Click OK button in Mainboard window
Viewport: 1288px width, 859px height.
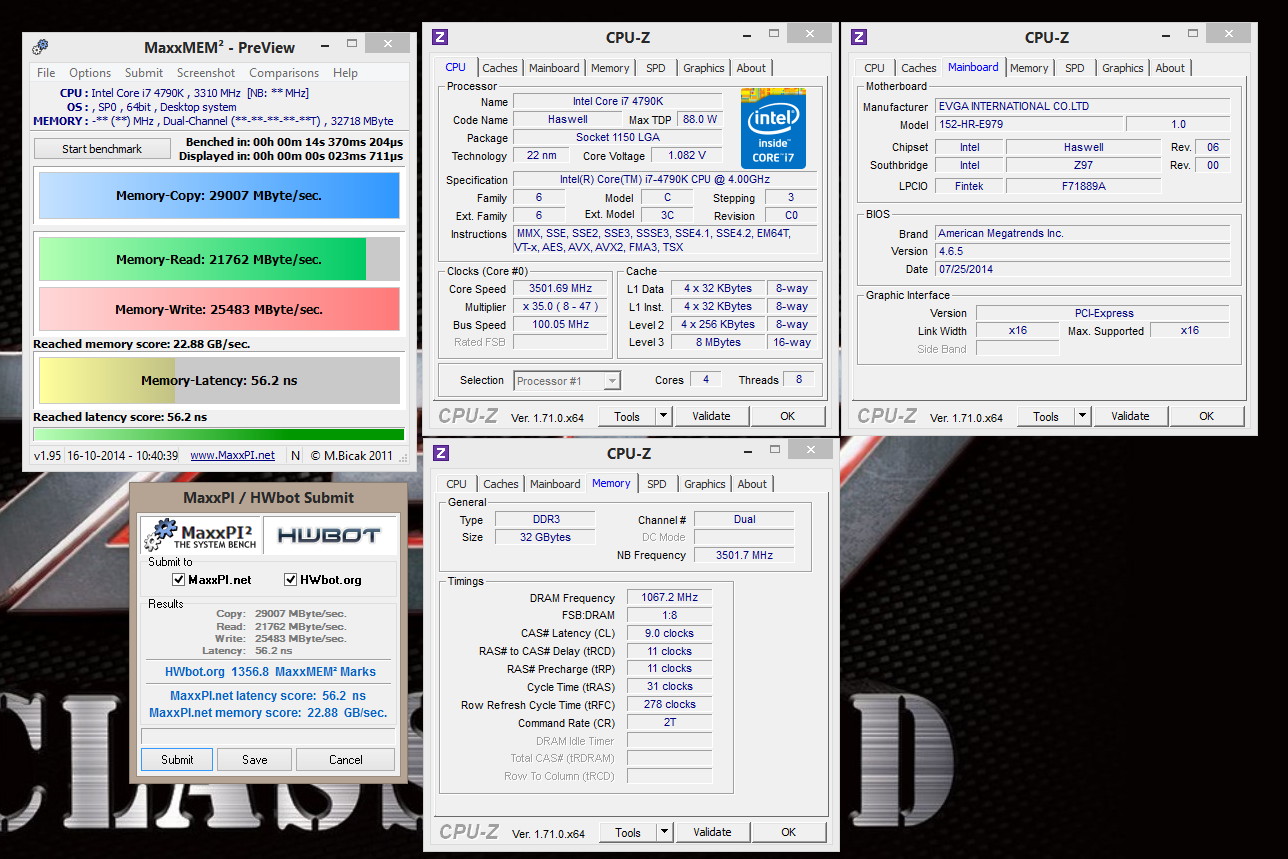[x=1206, y=416]
